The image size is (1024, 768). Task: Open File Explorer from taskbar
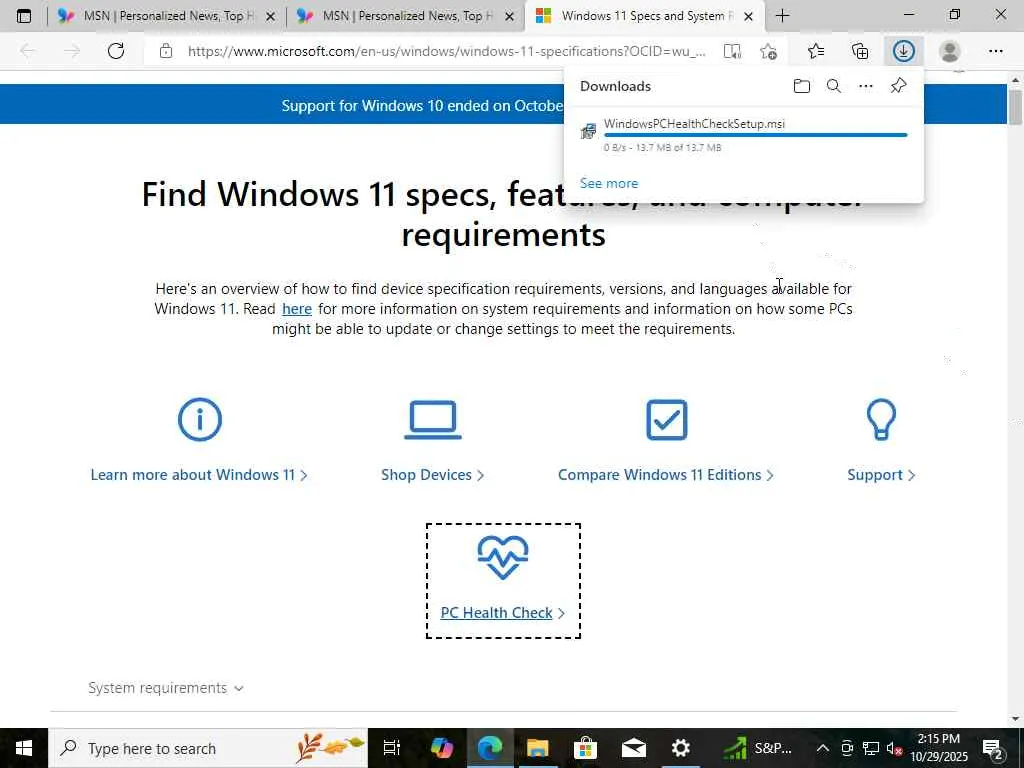537,748
